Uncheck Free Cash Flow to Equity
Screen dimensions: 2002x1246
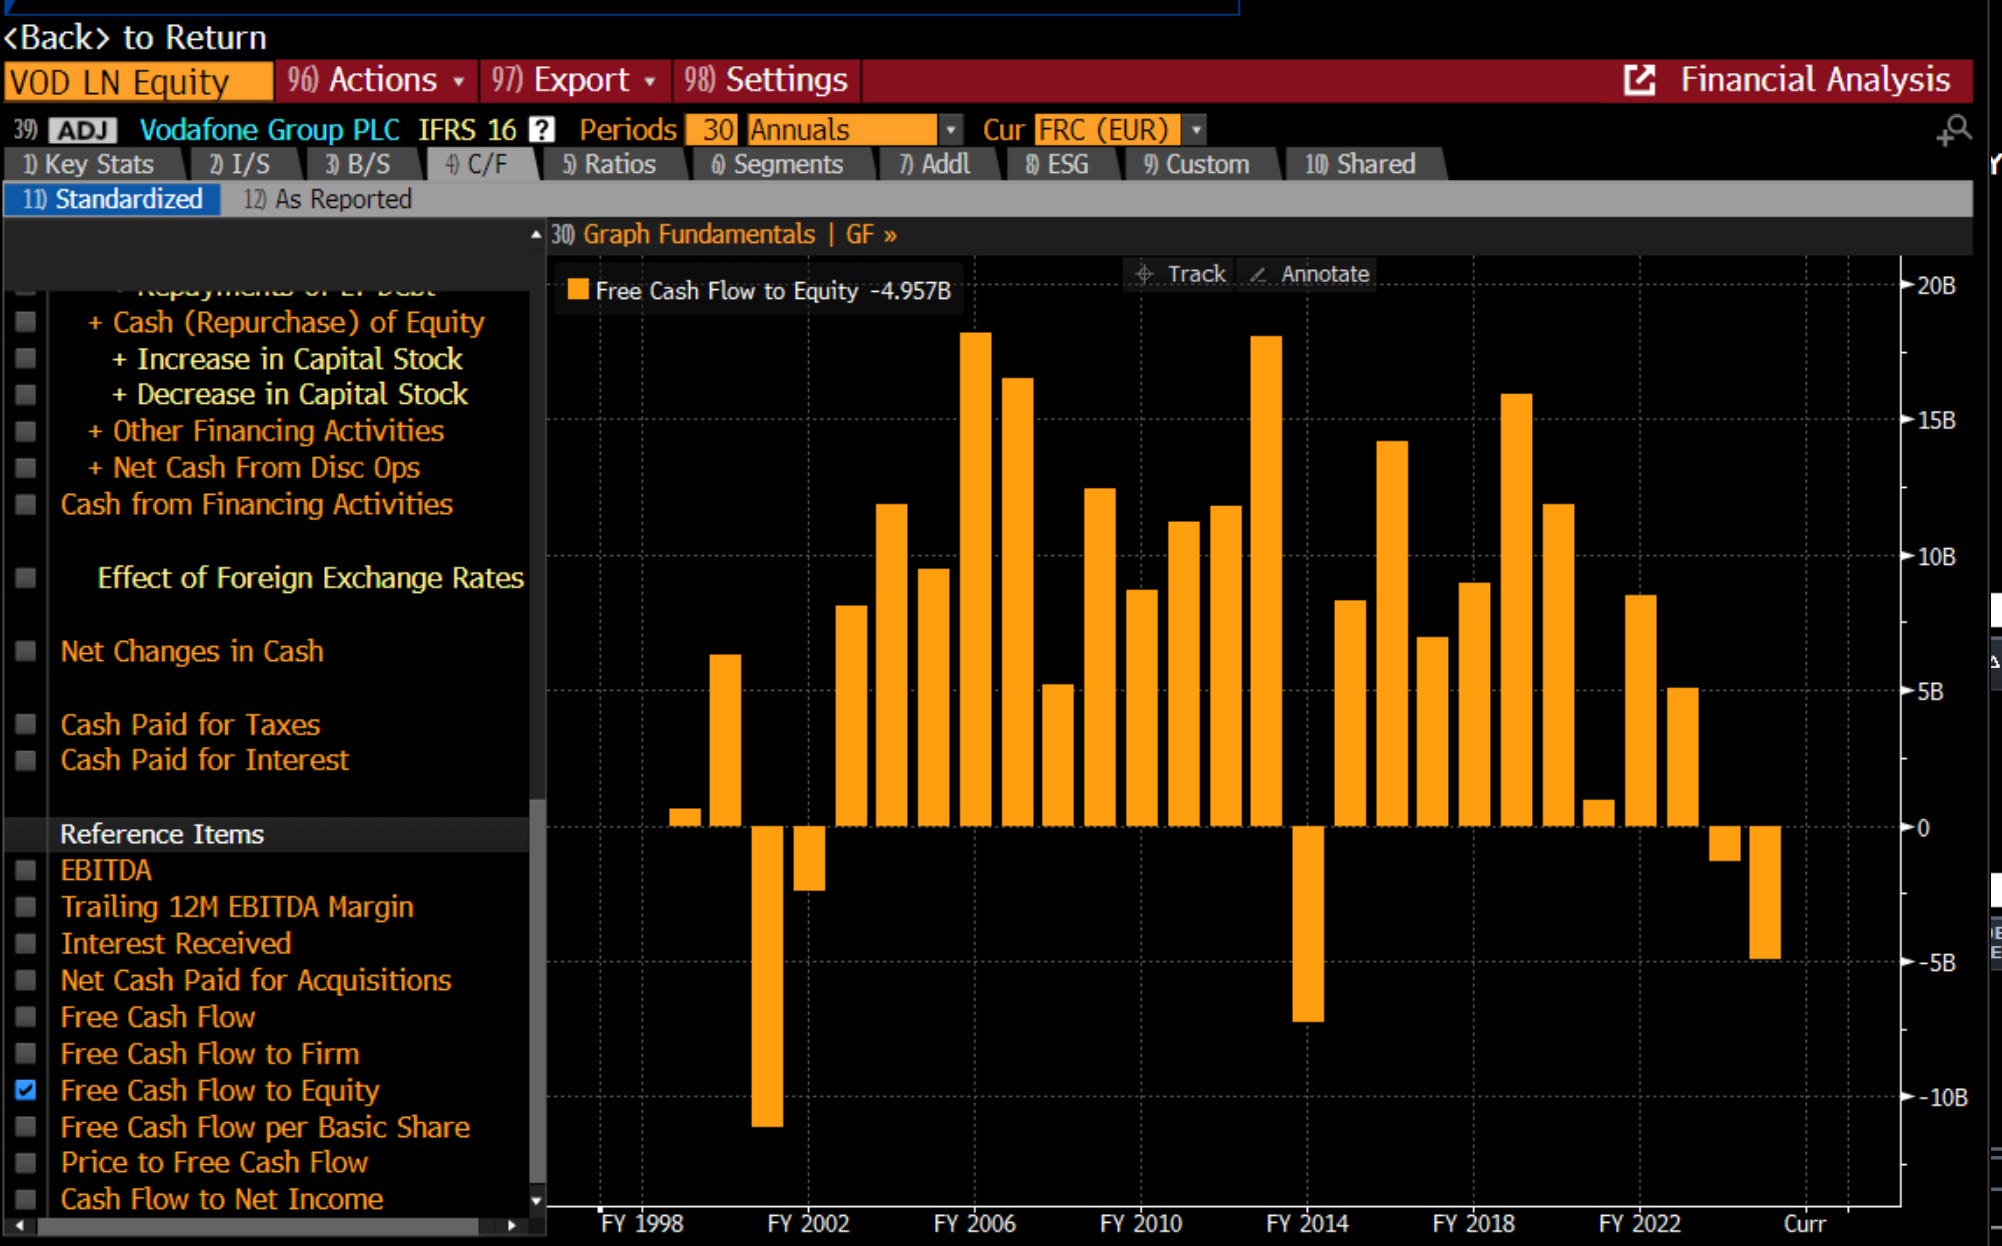point(26,1090)
